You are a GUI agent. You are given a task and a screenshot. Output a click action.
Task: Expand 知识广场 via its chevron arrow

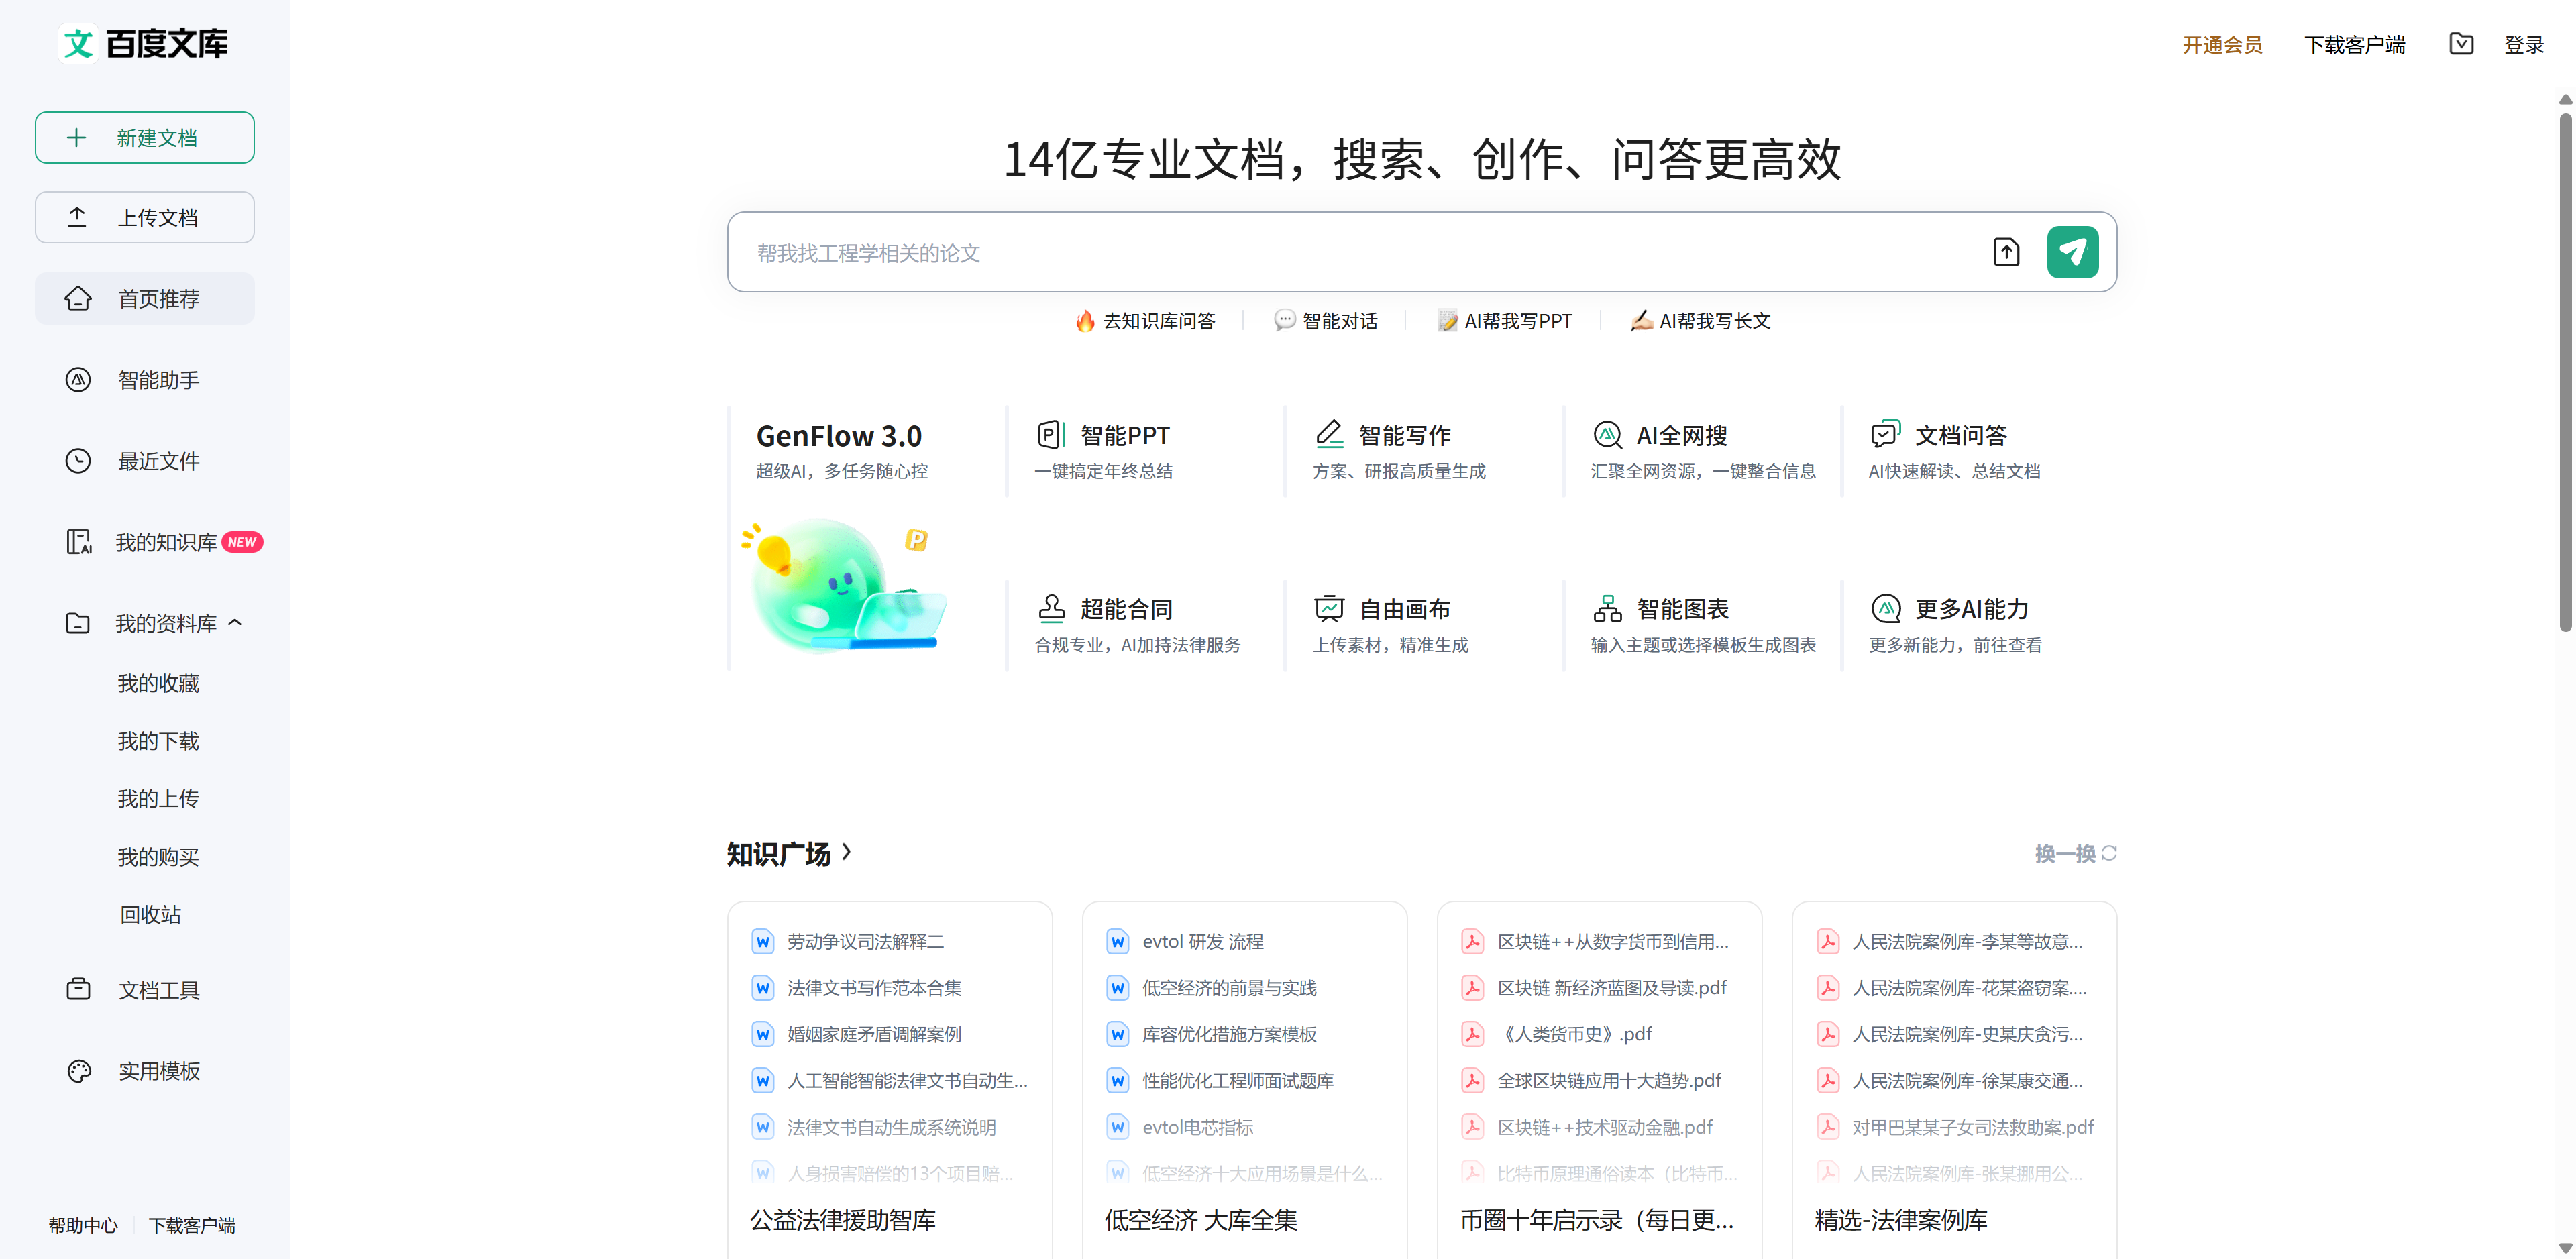[847, 852]
